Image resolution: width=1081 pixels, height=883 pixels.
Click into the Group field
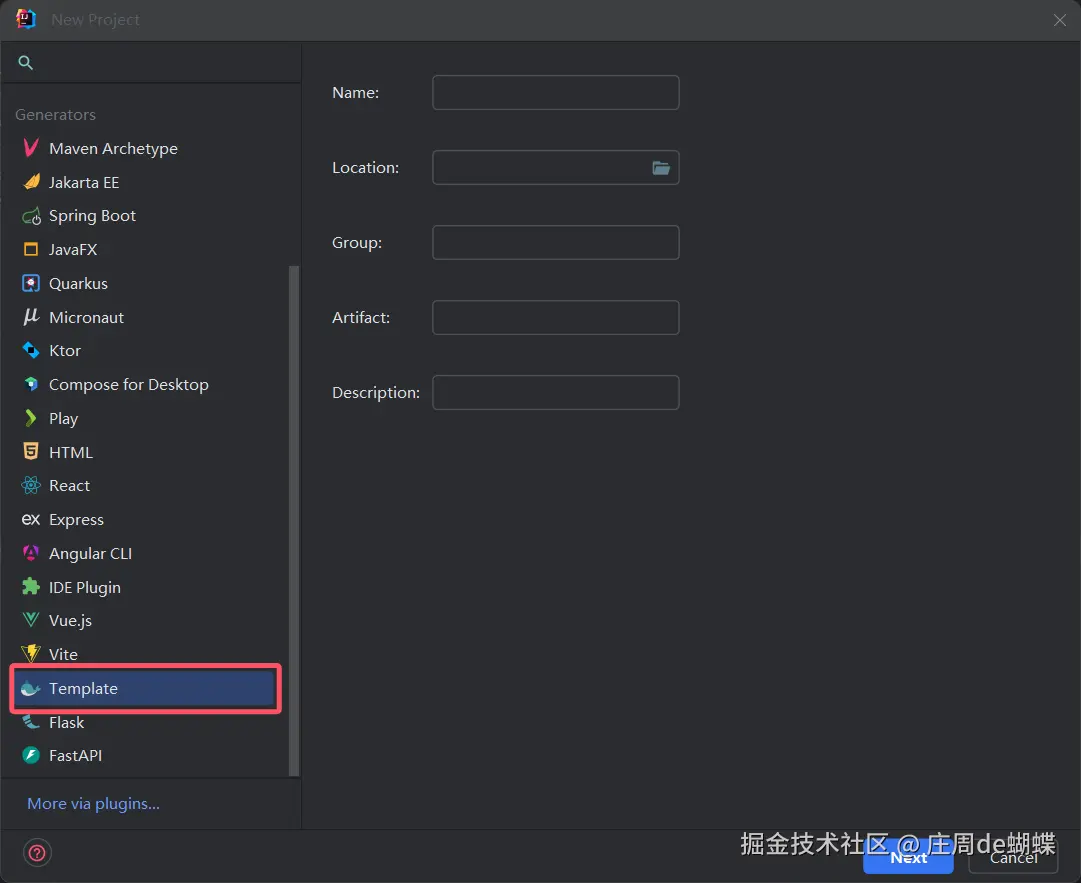click(556, 243)
